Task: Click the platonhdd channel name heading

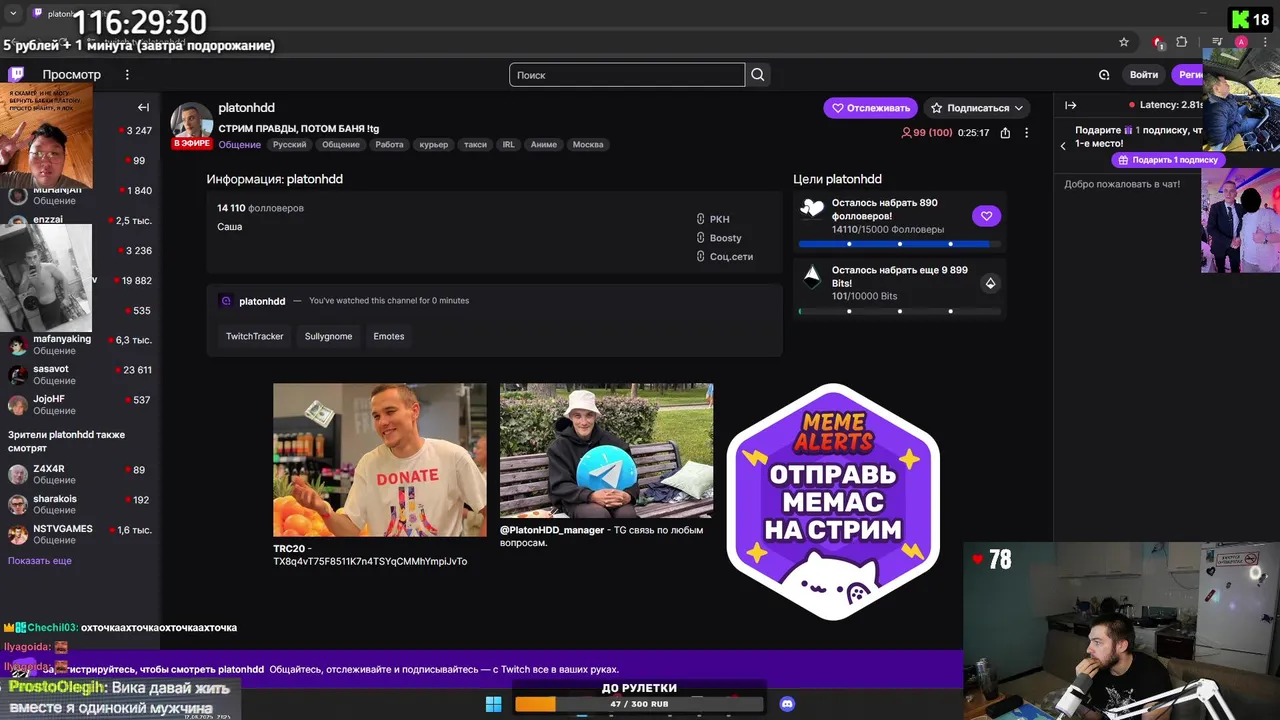Action: tap(246, 108)
